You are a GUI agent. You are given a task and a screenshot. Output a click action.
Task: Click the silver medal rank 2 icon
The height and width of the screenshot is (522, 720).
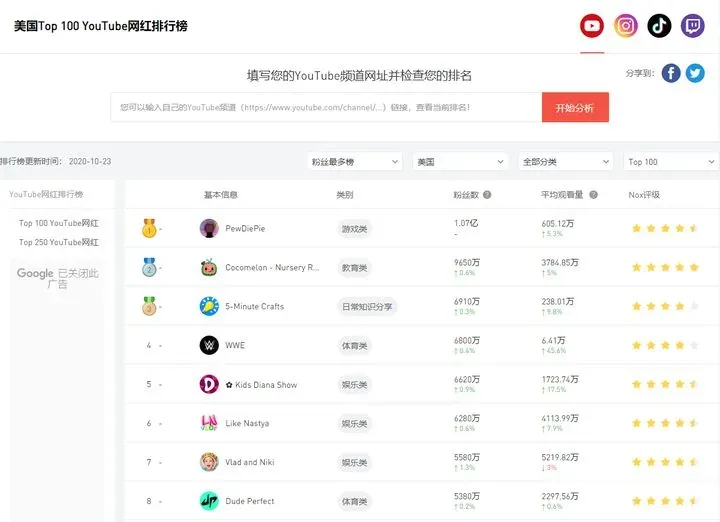149,267
